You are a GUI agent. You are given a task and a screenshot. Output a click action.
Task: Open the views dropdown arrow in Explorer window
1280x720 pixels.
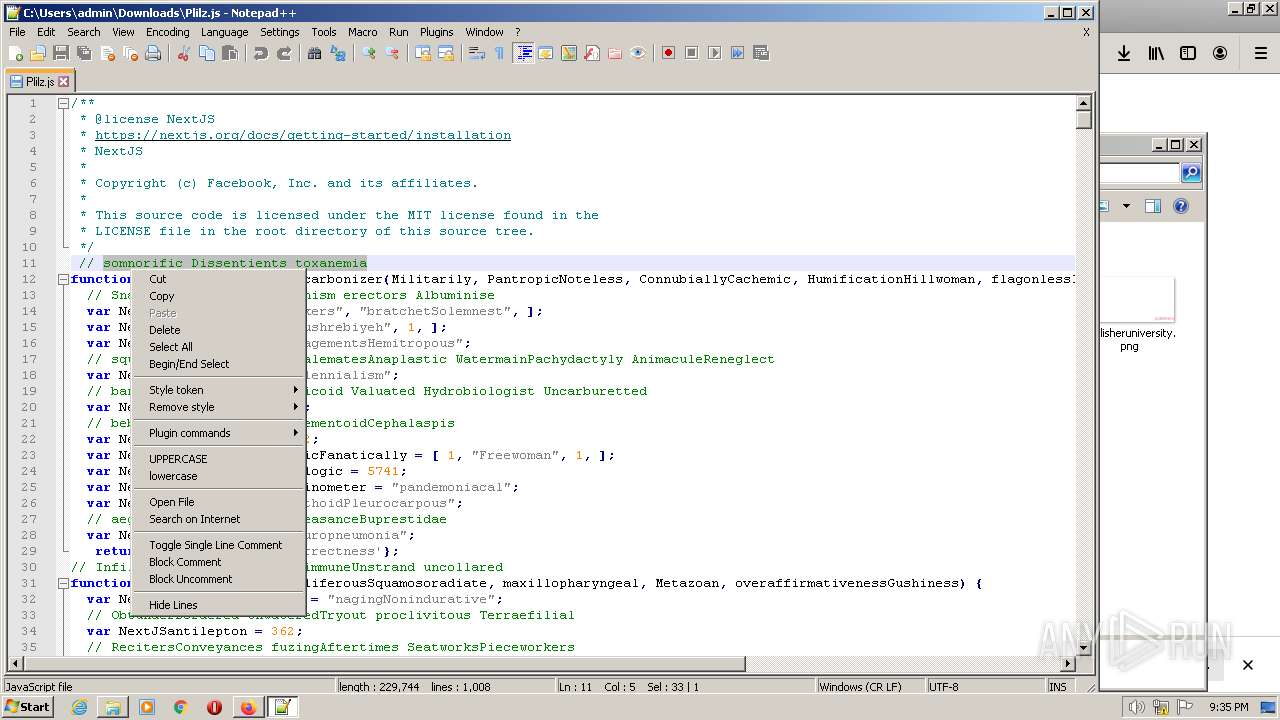(x=1126, y=206)
